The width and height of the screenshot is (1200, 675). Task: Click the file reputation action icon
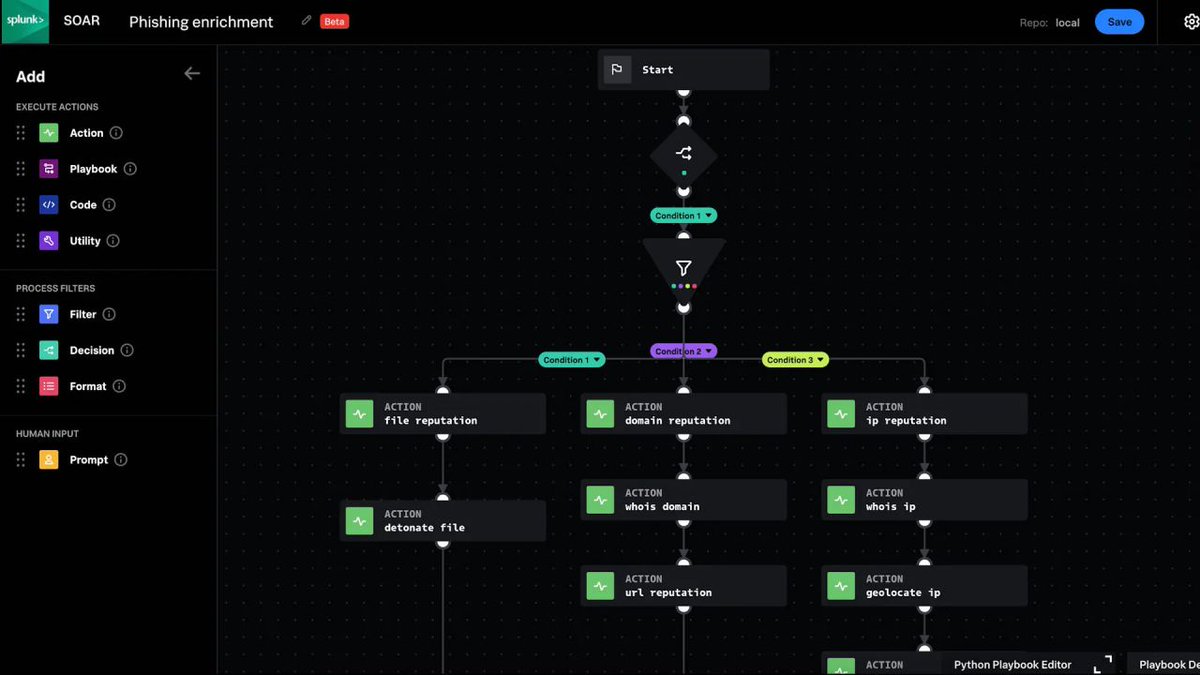pos(359,414)
